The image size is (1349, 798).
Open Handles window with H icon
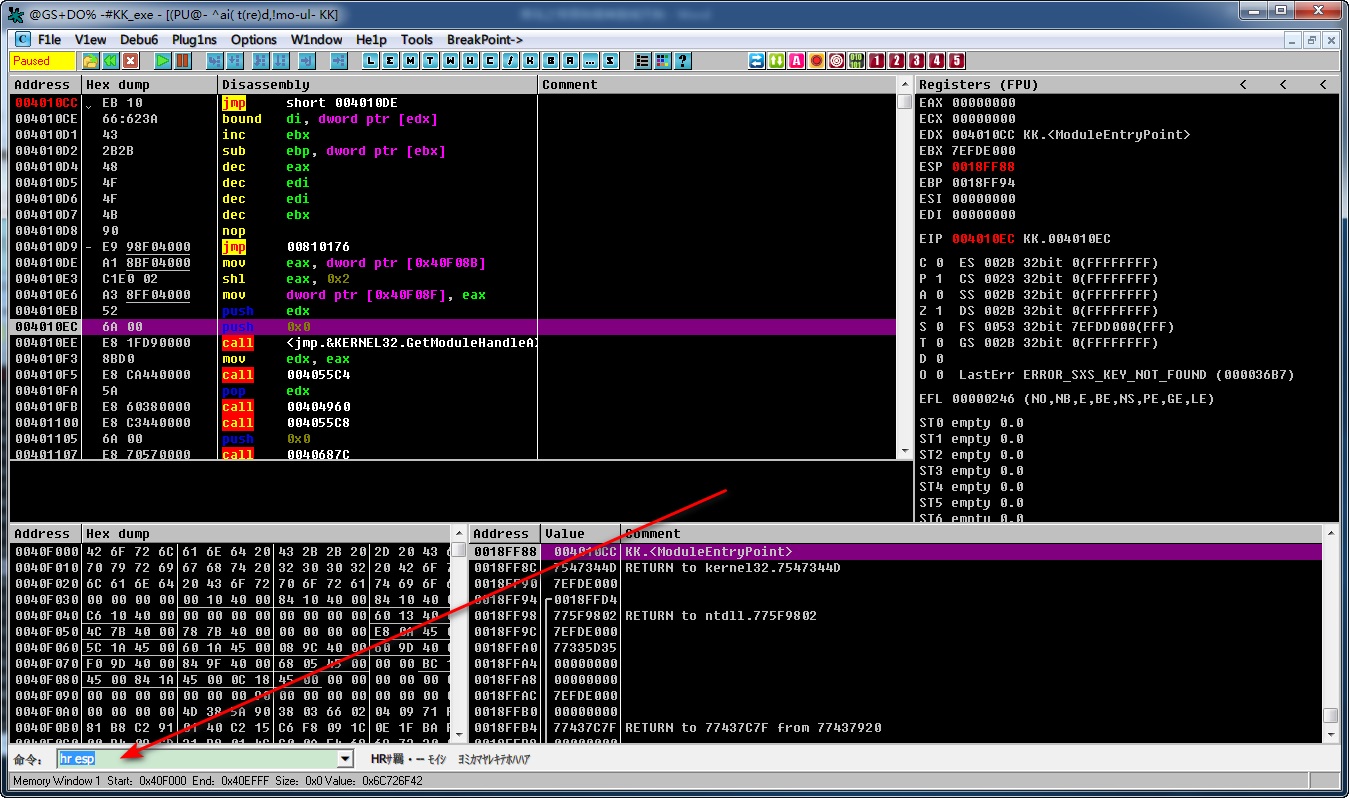click(x=471, y=61)
